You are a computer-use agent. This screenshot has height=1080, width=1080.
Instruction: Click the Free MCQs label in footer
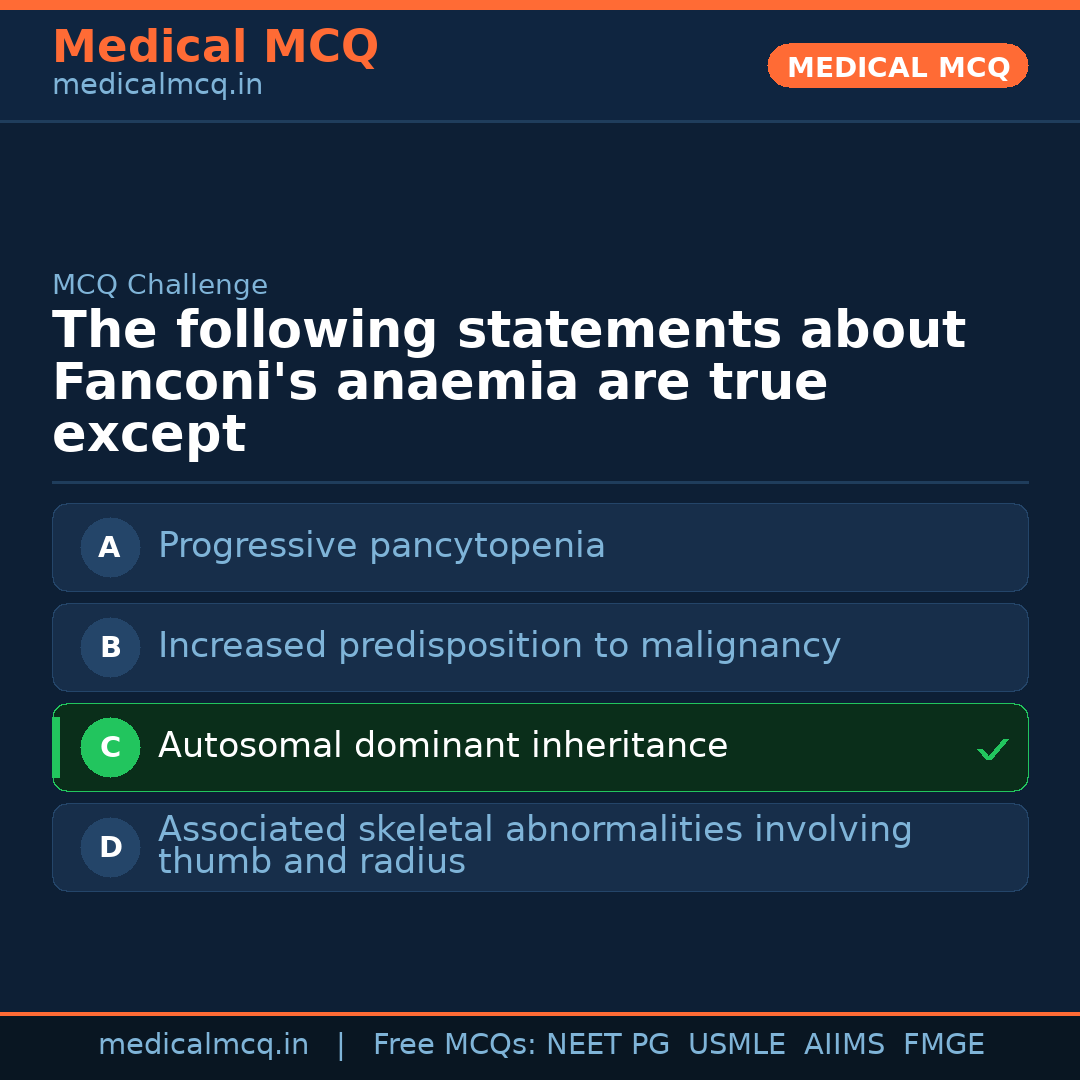pyautogui.click(x=454, y=1045)
